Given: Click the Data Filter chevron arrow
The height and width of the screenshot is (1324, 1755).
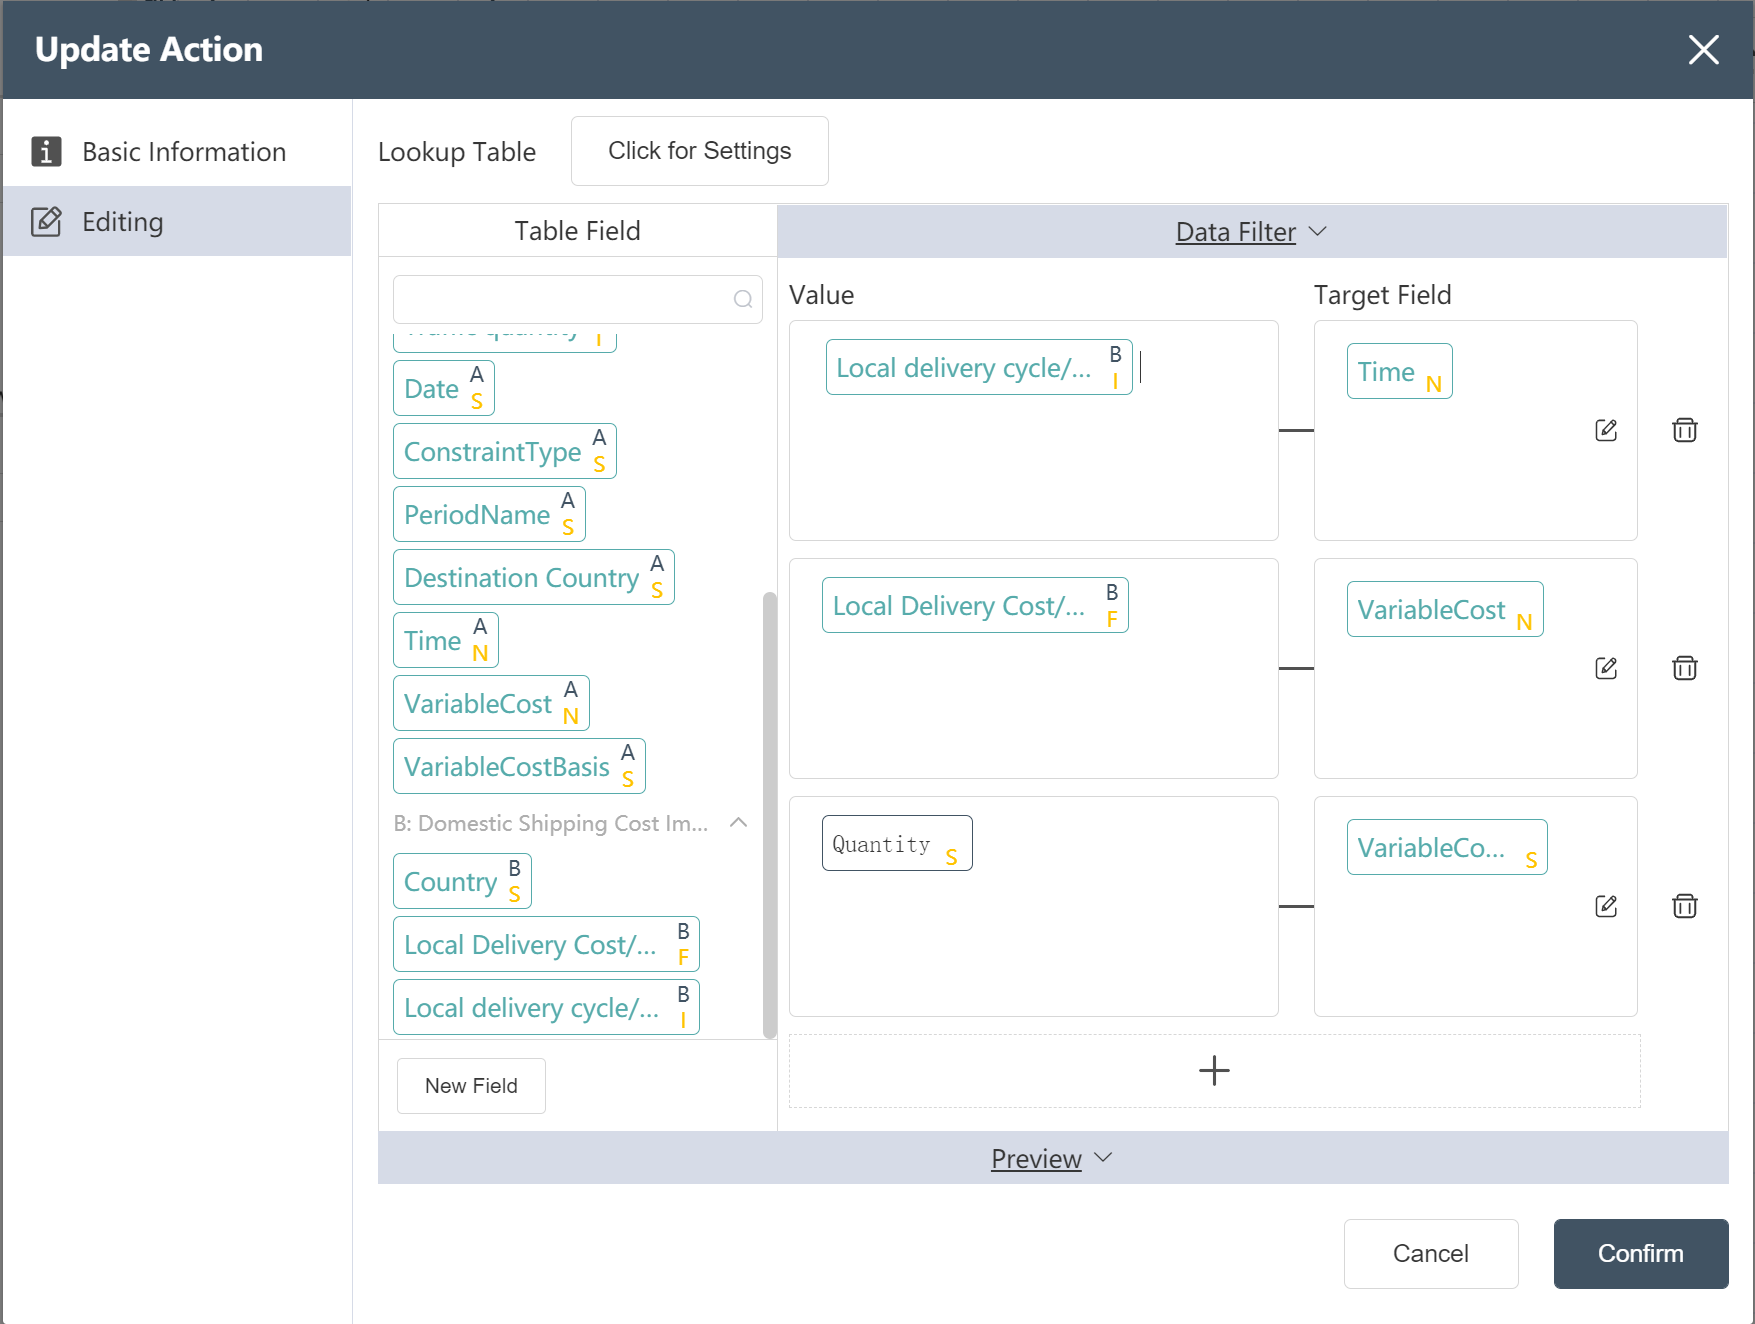Looking at the screenshot, I should [x=1318, y=231].
